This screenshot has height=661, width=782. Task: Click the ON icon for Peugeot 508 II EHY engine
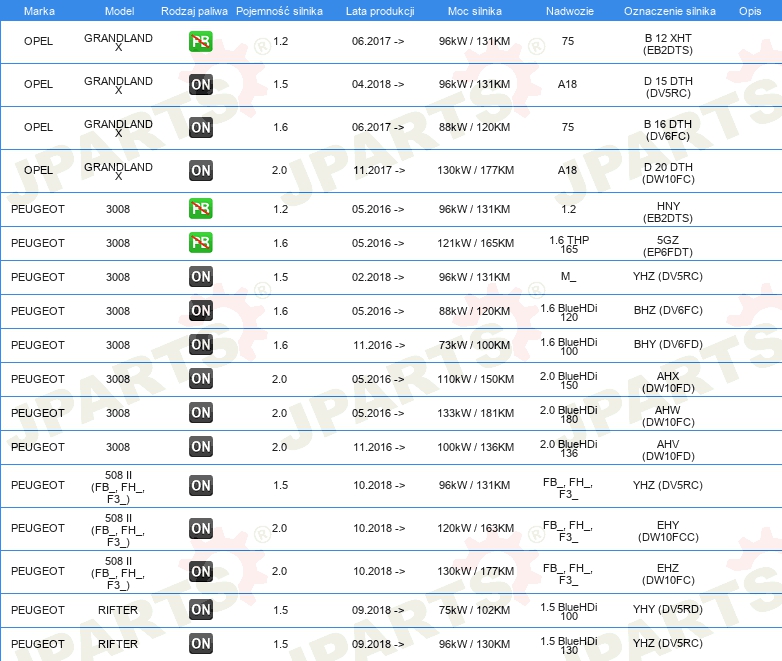click(201, 528)
